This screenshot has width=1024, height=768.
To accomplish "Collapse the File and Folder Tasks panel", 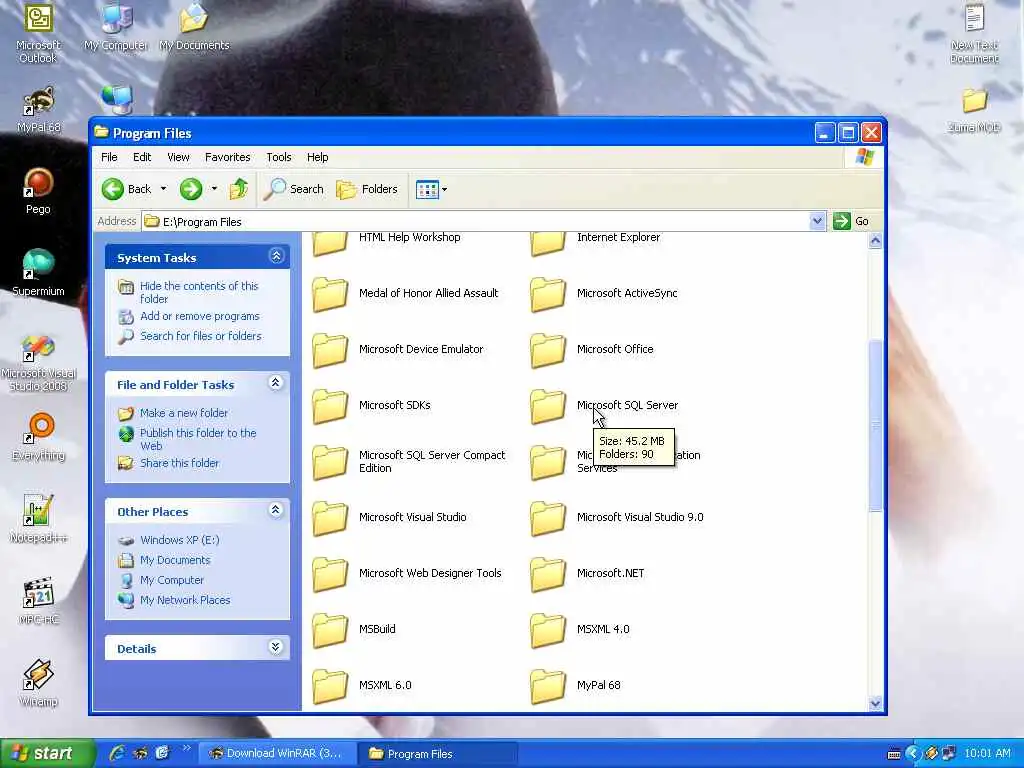I will pyautogui.click(x=276, y=383).
